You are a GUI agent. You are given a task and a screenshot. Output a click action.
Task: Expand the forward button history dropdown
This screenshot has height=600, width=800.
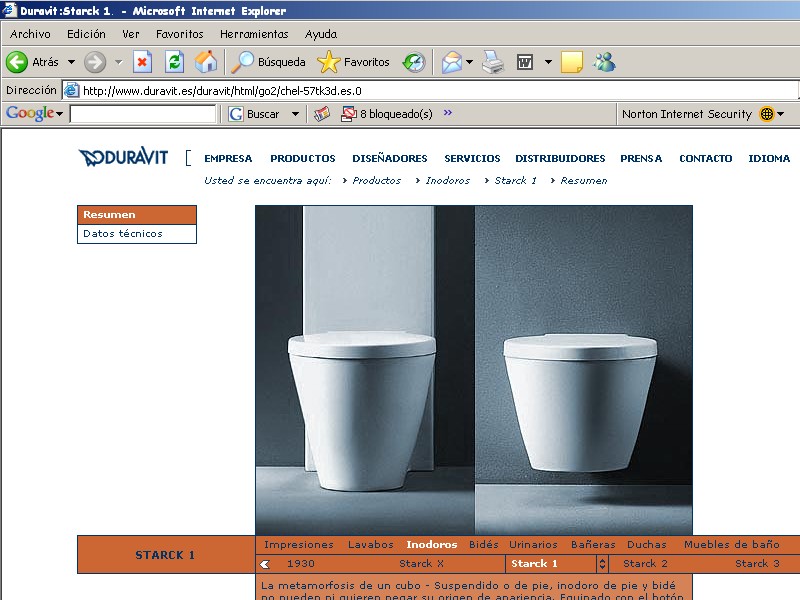point(118,62)
